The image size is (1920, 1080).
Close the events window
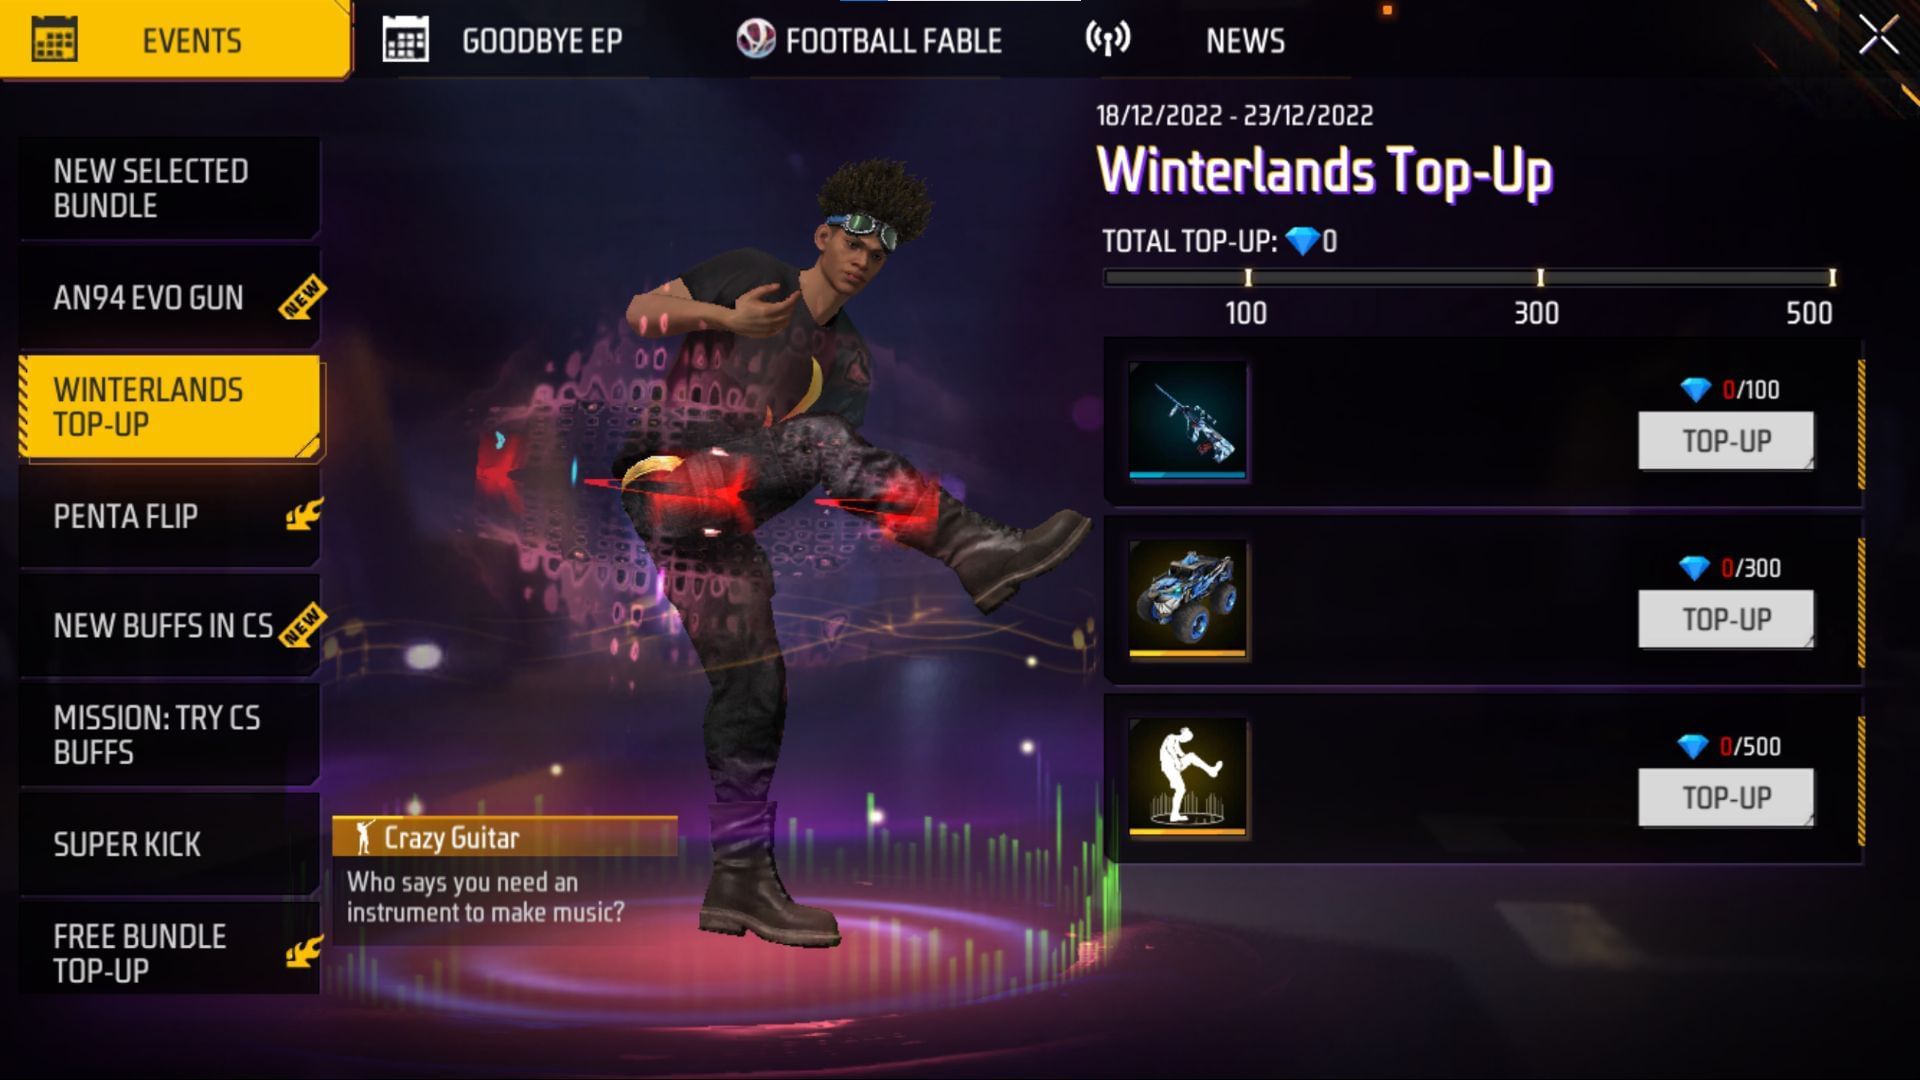(1878, 36)
